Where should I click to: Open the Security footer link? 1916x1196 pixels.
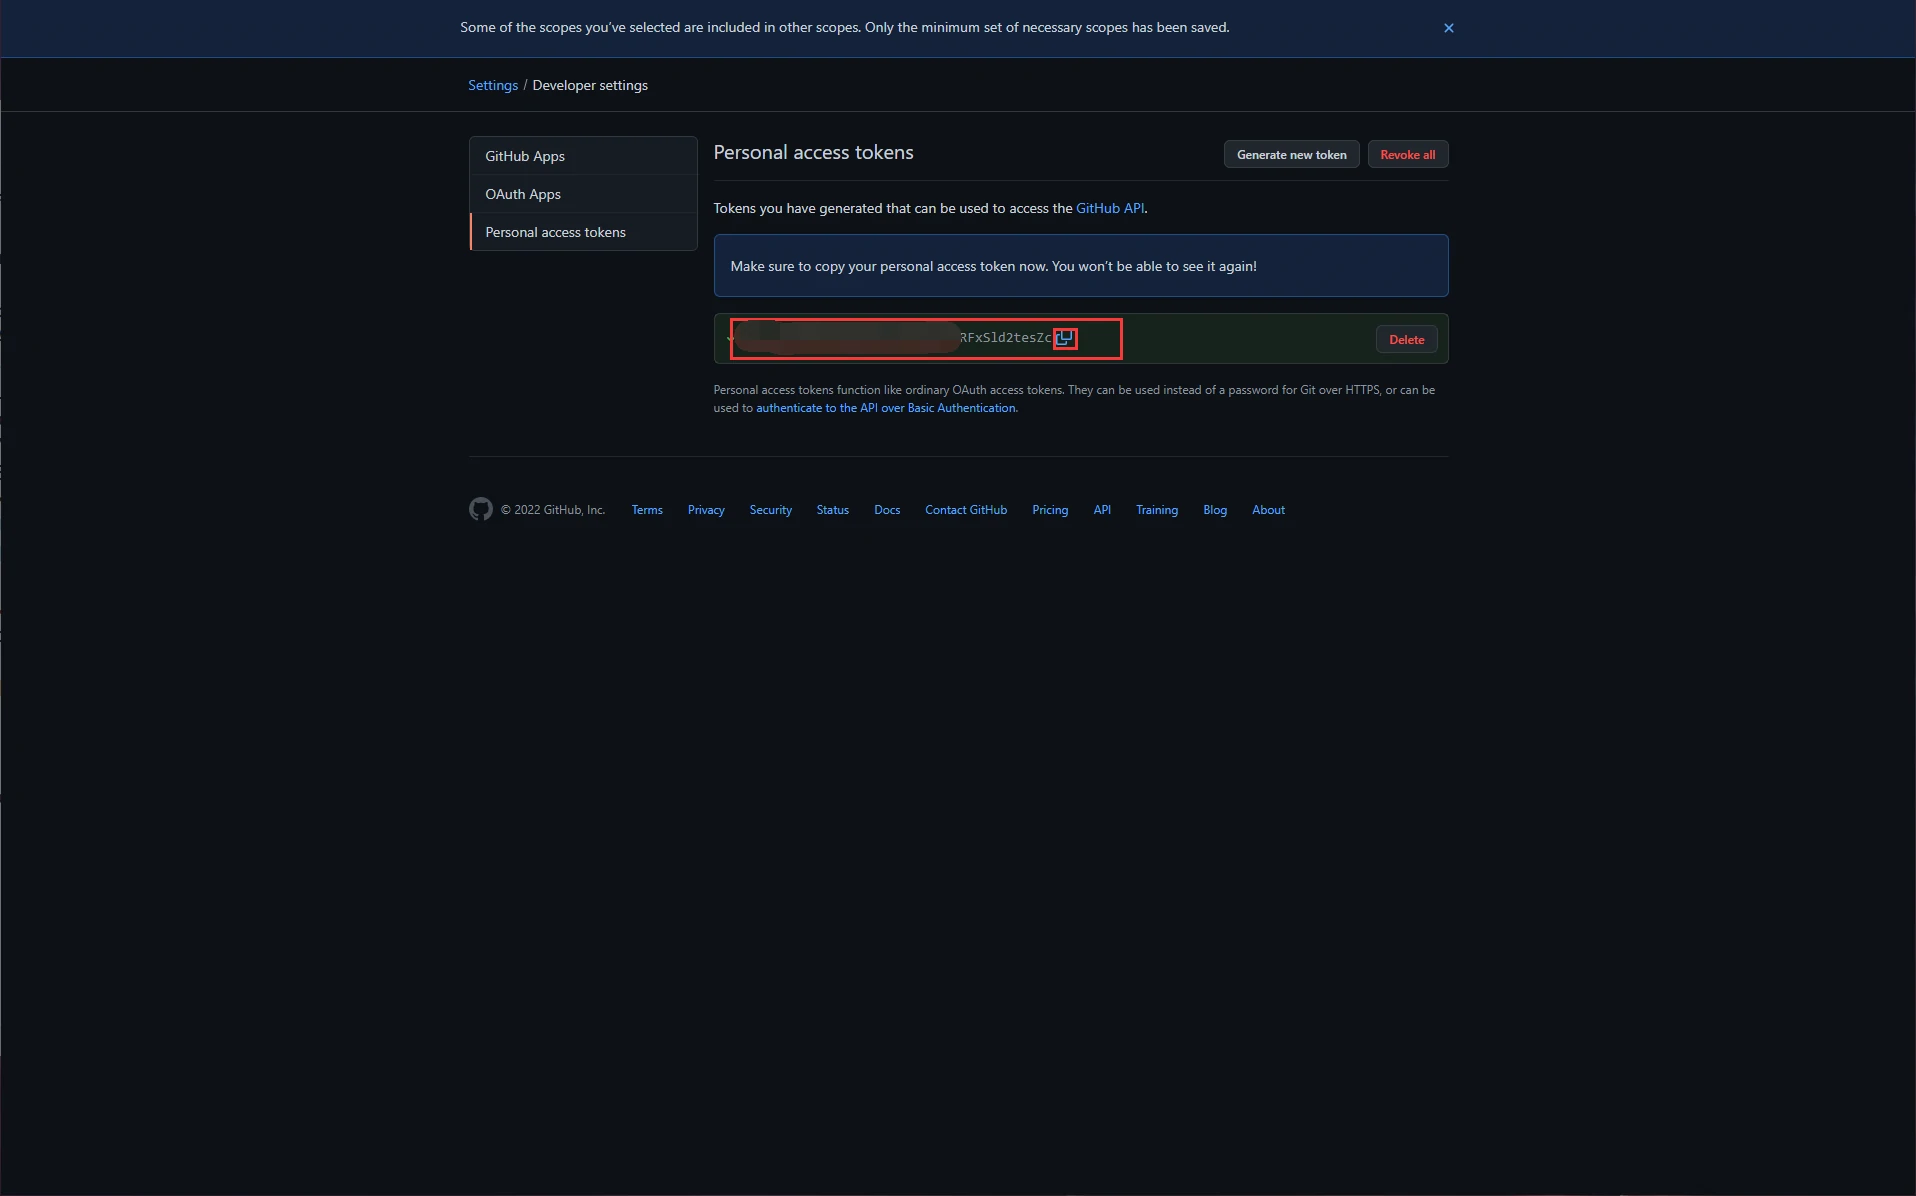(x=770, y=510)
